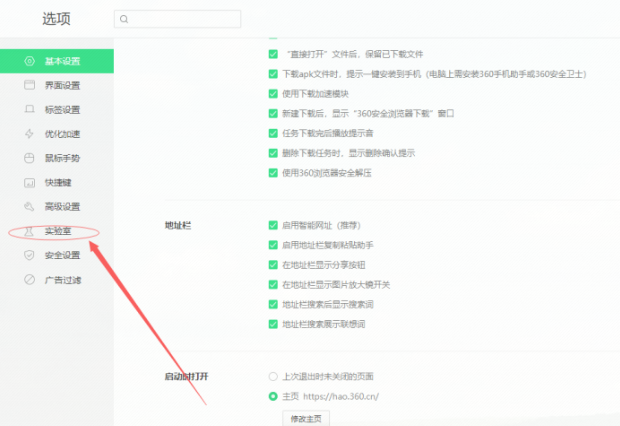Open 安全设置 section
The image size is (620, 426).
pyautogui.click(x=57, y=255)
